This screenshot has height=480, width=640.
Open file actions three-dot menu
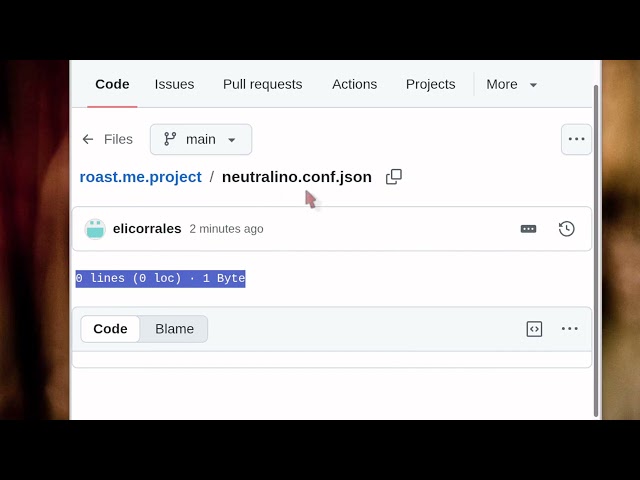coord(569,329)
